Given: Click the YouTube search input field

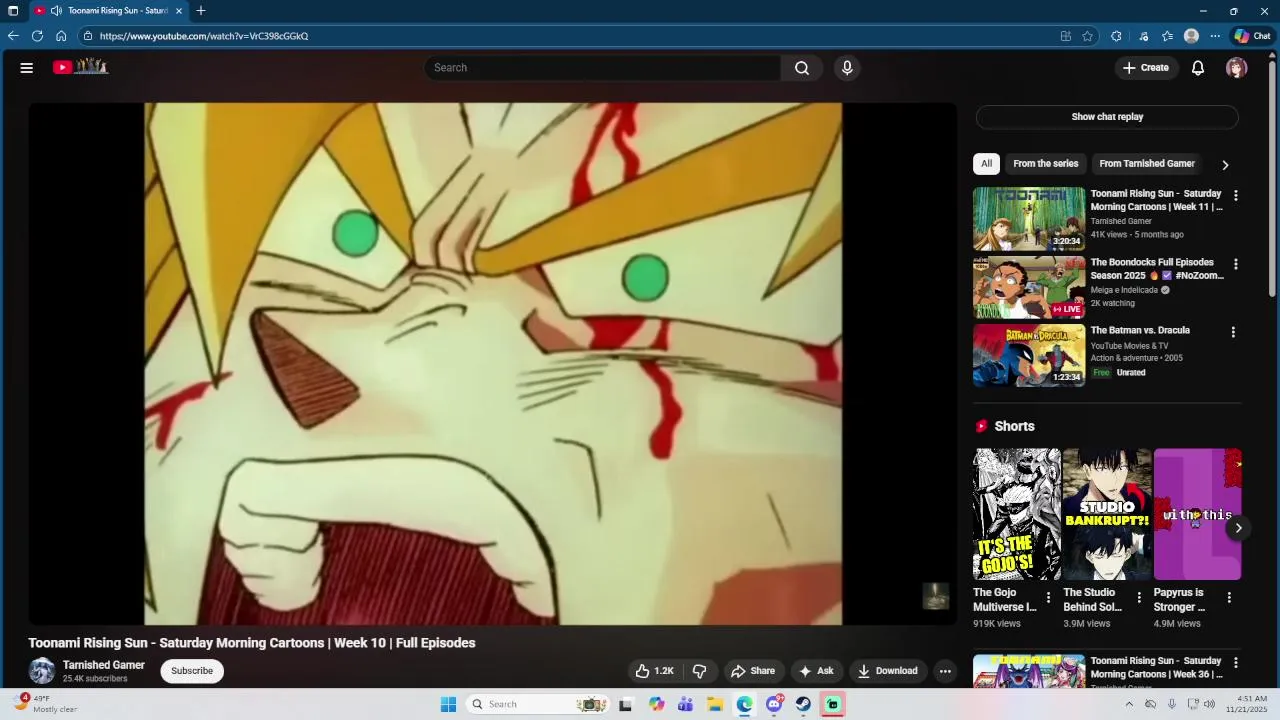Looking at the screenshot, I should click(x=603, y=68).
